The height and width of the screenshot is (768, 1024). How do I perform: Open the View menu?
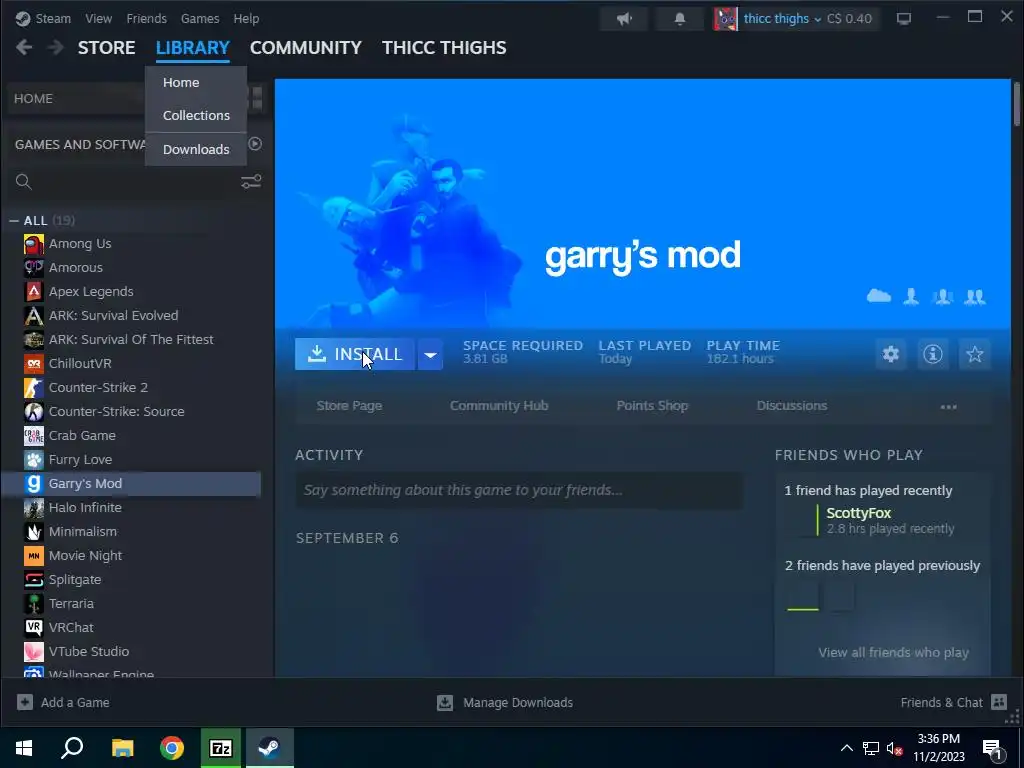99,18
